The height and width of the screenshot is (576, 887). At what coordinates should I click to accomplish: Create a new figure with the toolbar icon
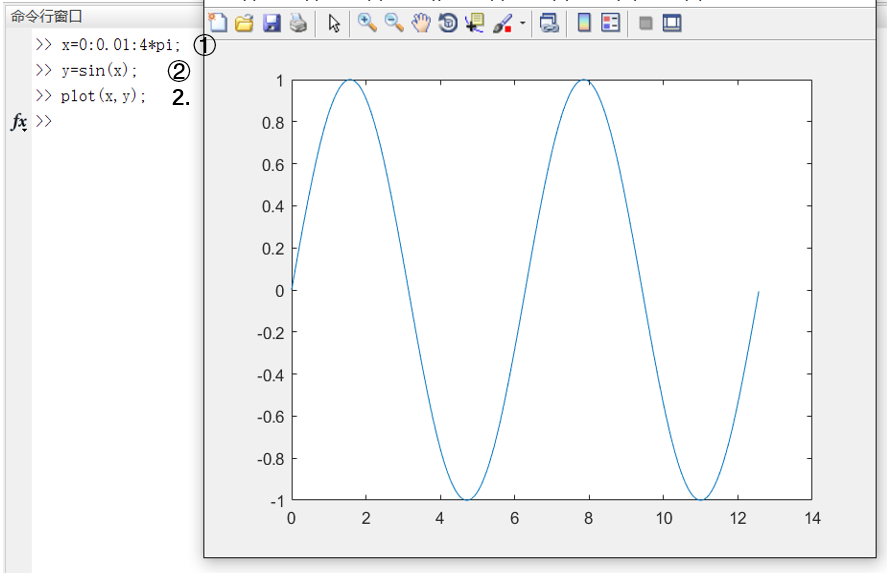(217, 23)
